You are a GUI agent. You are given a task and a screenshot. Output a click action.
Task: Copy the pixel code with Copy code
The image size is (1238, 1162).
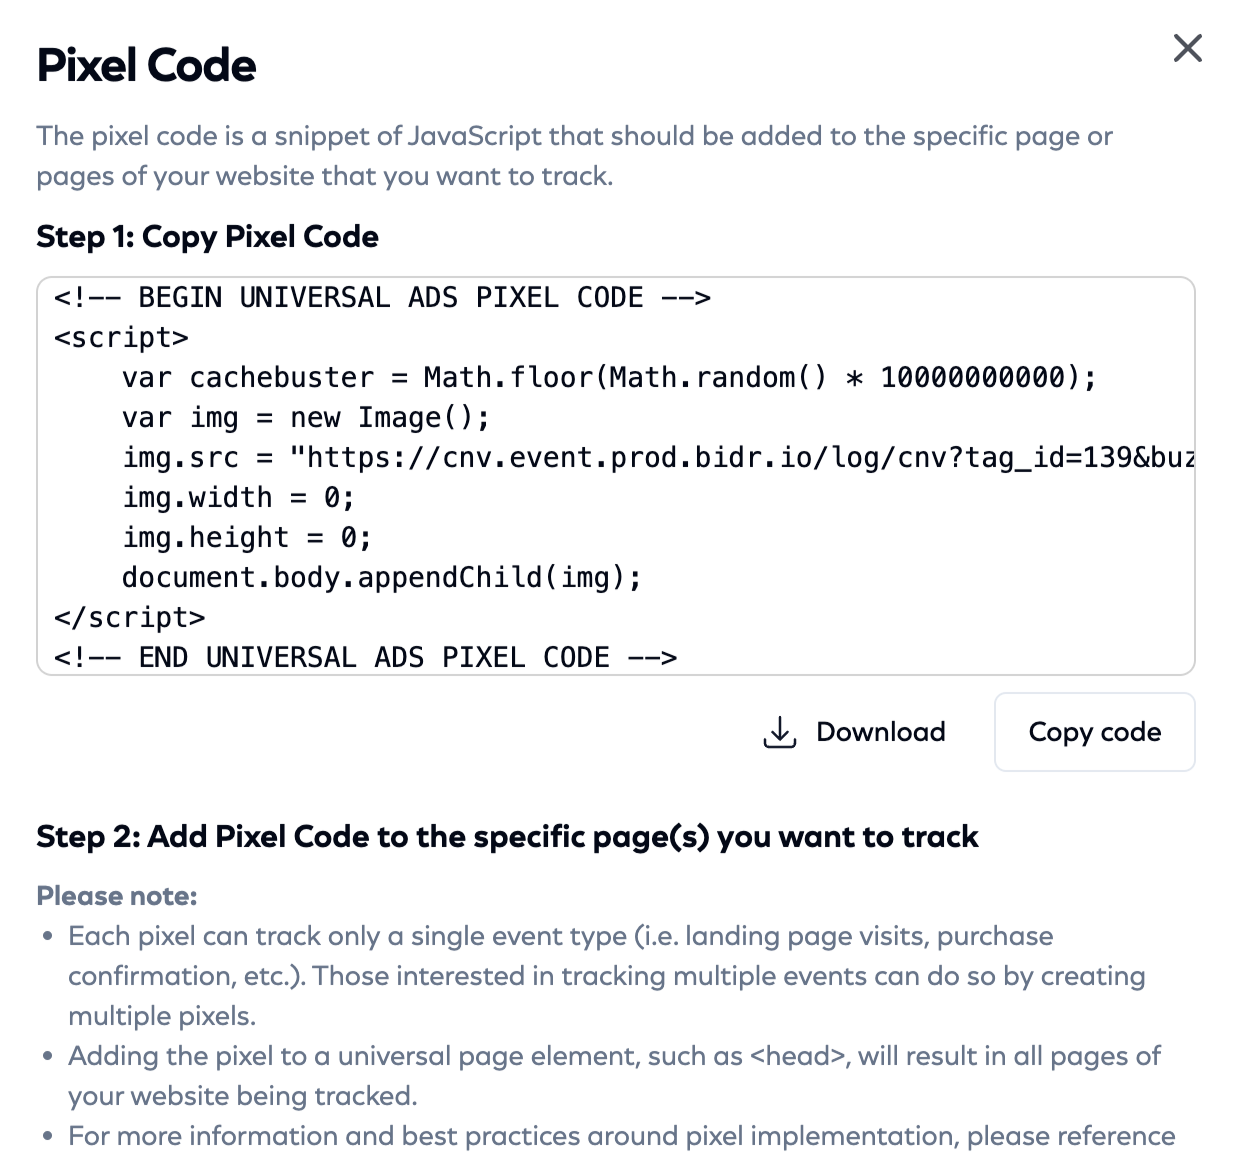[x=1094, y=732]
